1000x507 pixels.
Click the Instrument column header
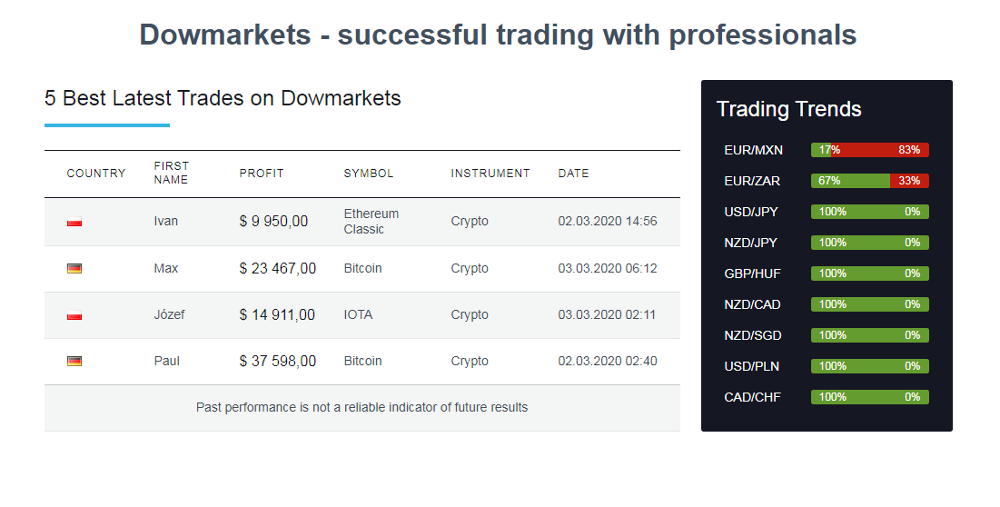click(490, 173)
